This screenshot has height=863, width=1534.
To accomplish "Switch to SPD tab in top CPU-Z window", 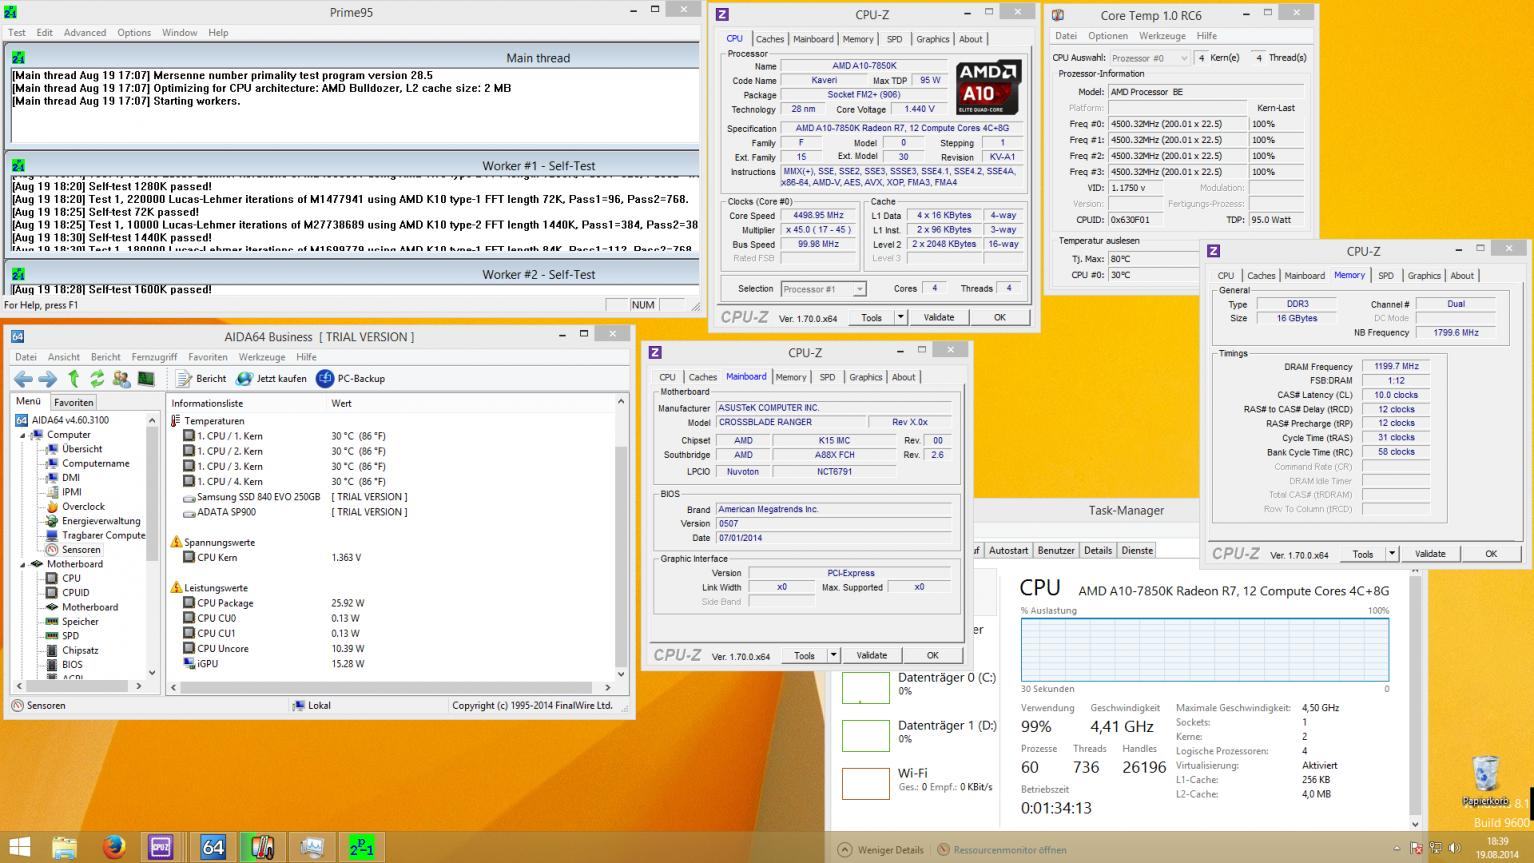I will (x=894, y=39).
